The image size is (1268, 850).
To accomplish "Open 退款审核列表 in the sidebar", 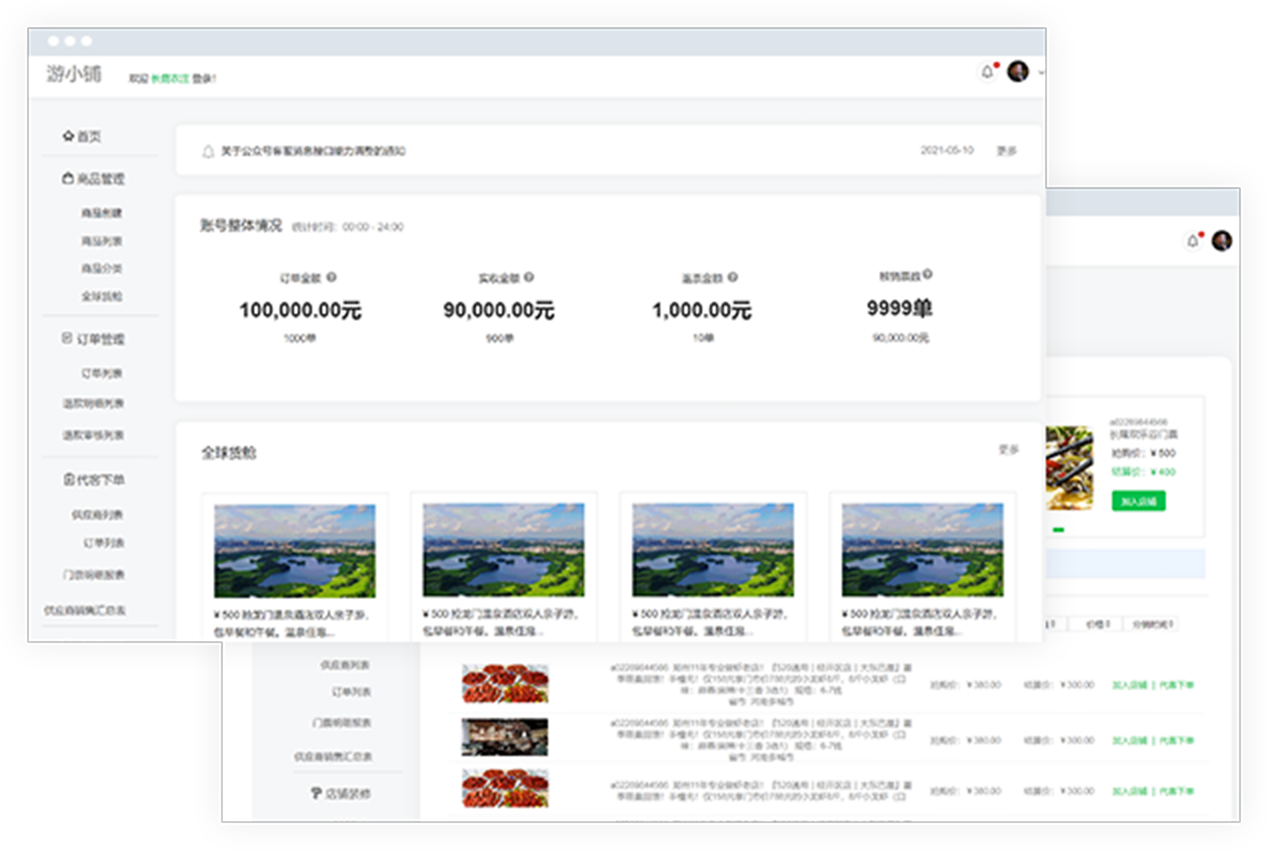I will 93,435.
